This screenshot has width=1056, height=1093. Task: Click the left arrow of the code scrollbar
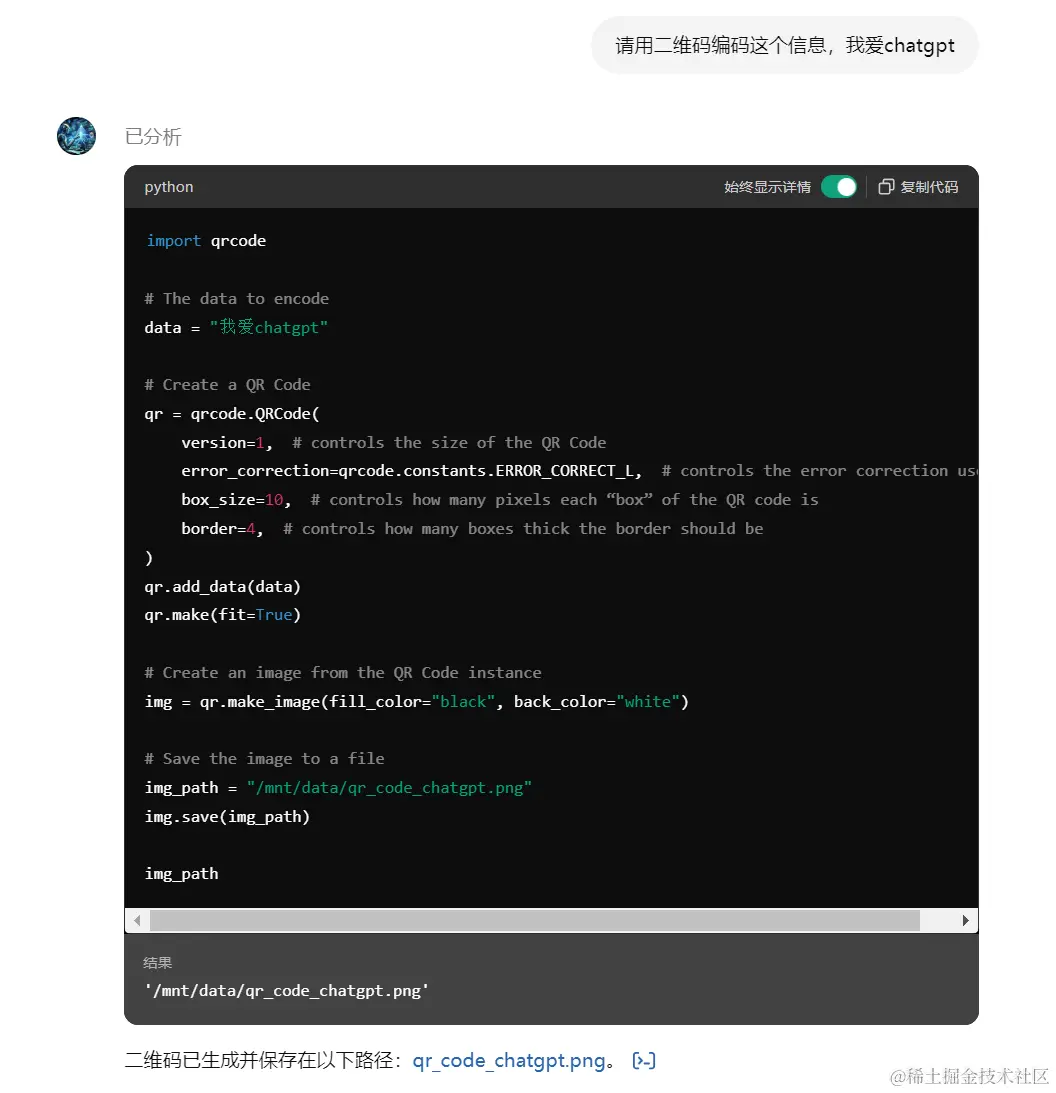[137, 920]
